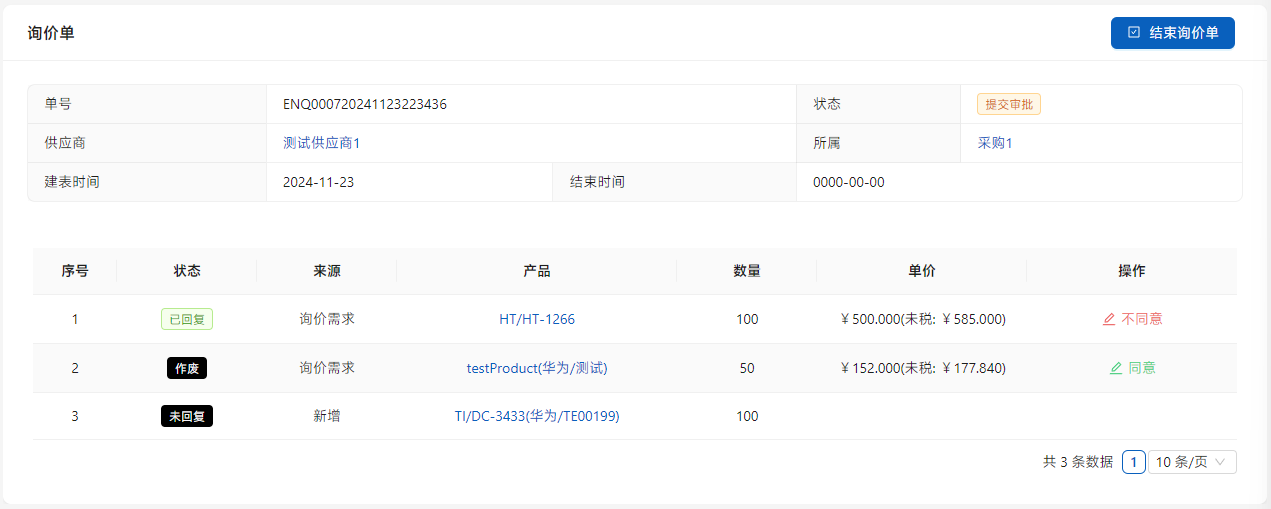The width and height of the screenshot is (1271, 509).
Task: Click the 作废 status tag in row 2
Action: [187, 368]
